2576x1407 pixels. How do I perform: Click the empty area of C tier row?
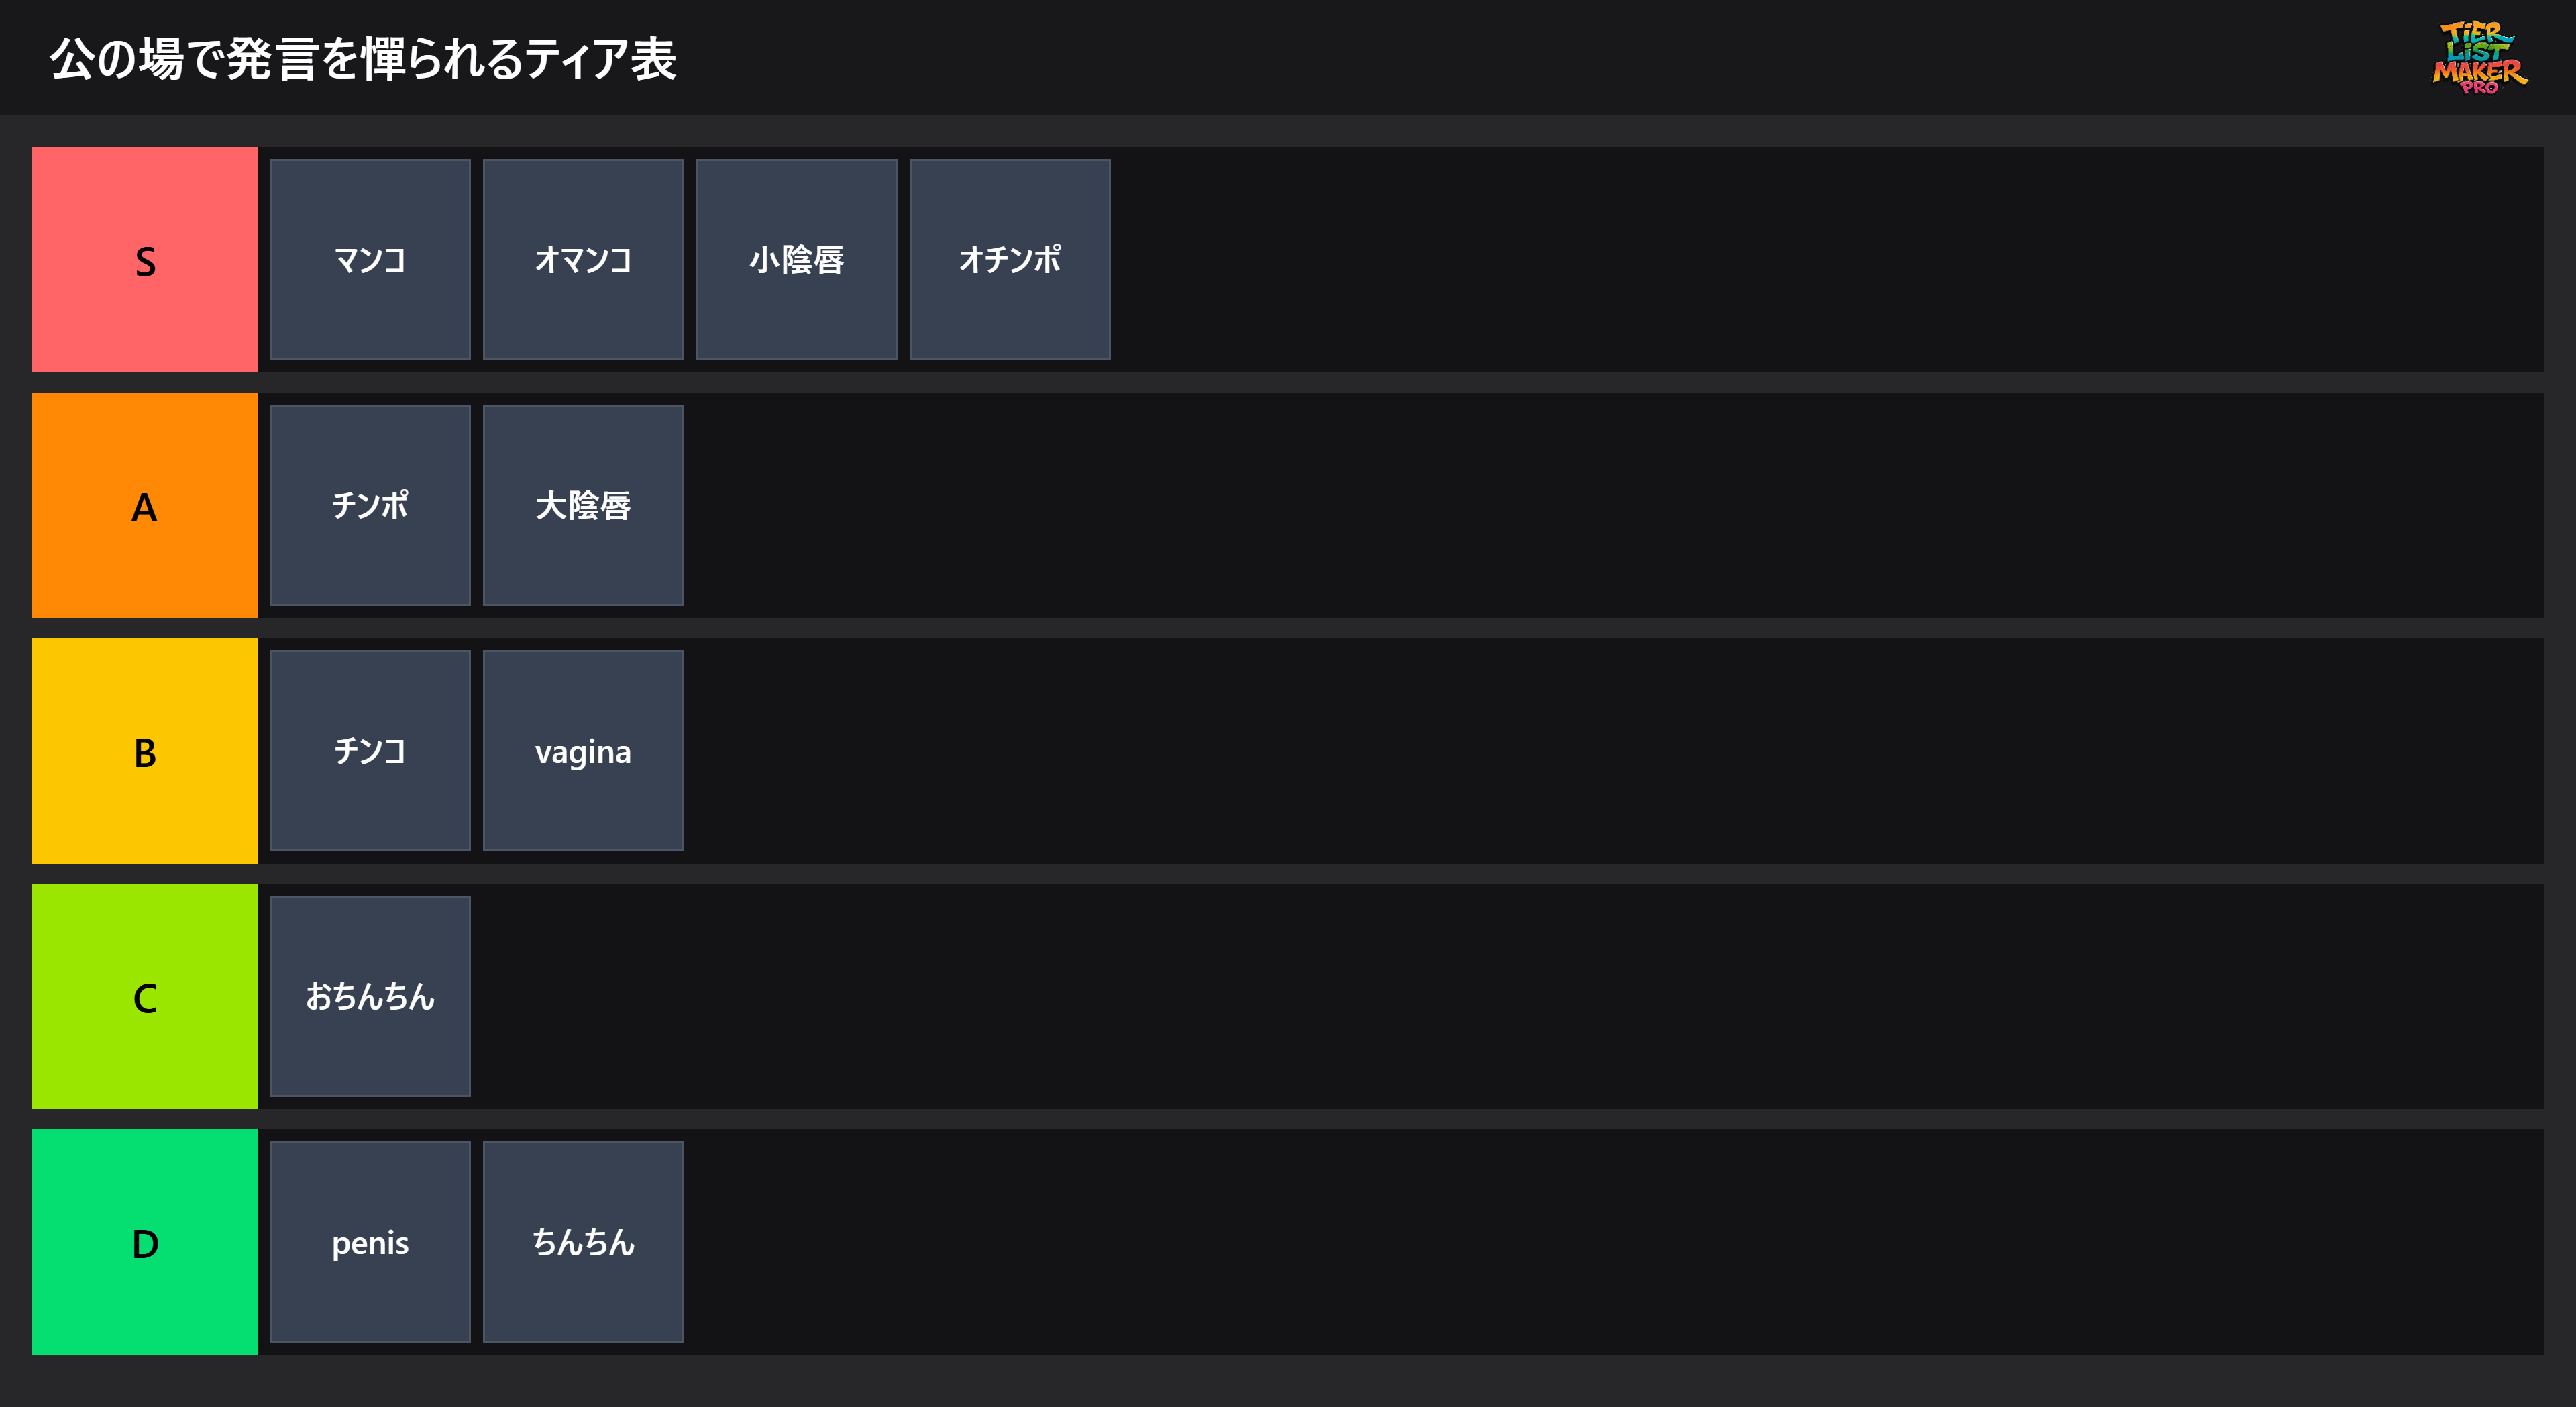(1500, 996)
